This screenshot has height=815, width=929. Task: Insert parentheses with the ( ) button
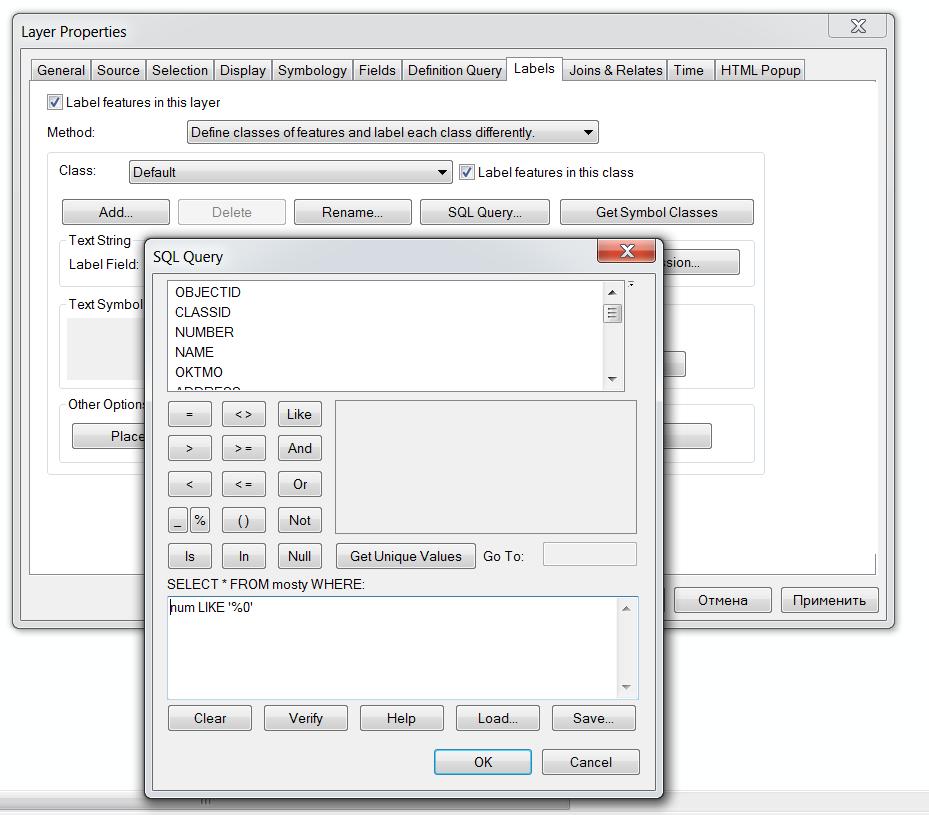tap(244, 520)
